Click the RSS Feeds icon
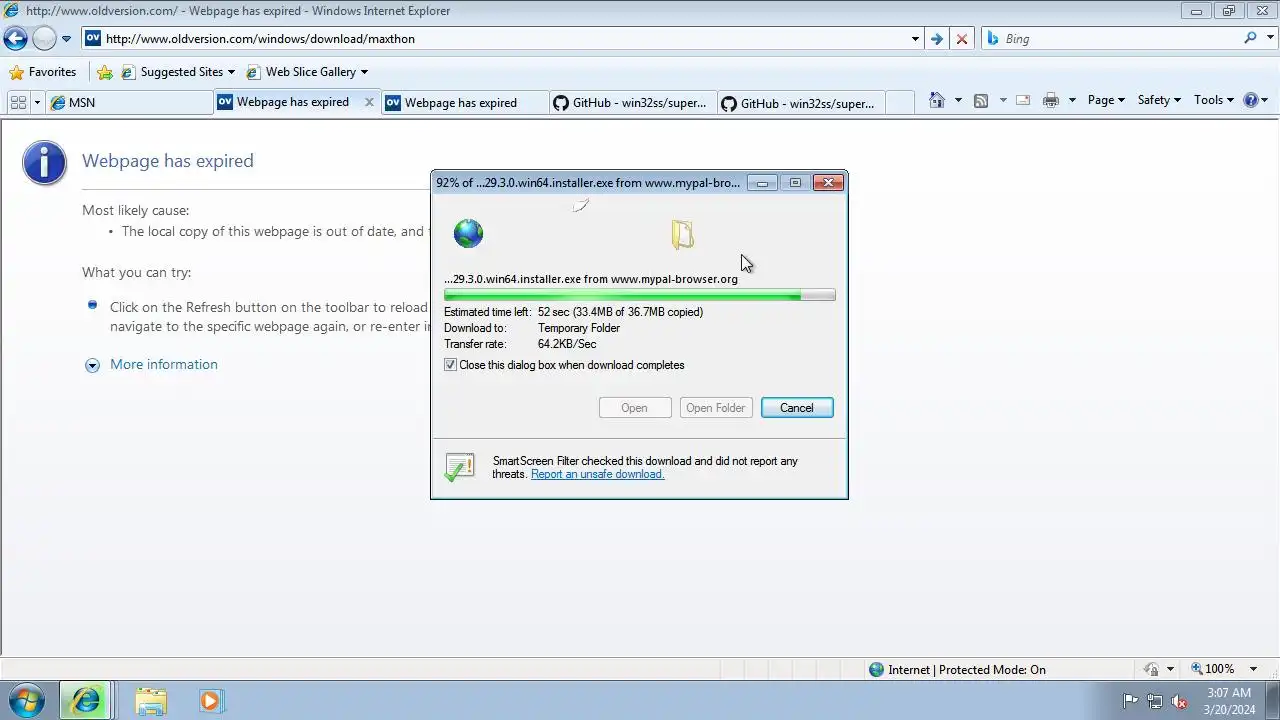 pyautogui.click(x=981, y=100)
